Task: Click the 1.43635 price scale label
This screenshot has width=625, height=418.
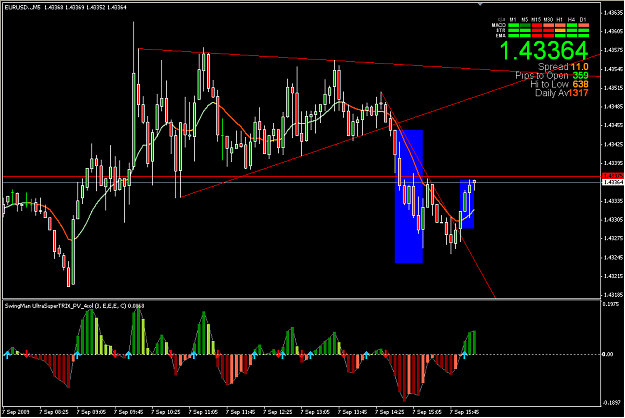Action: 613,12
